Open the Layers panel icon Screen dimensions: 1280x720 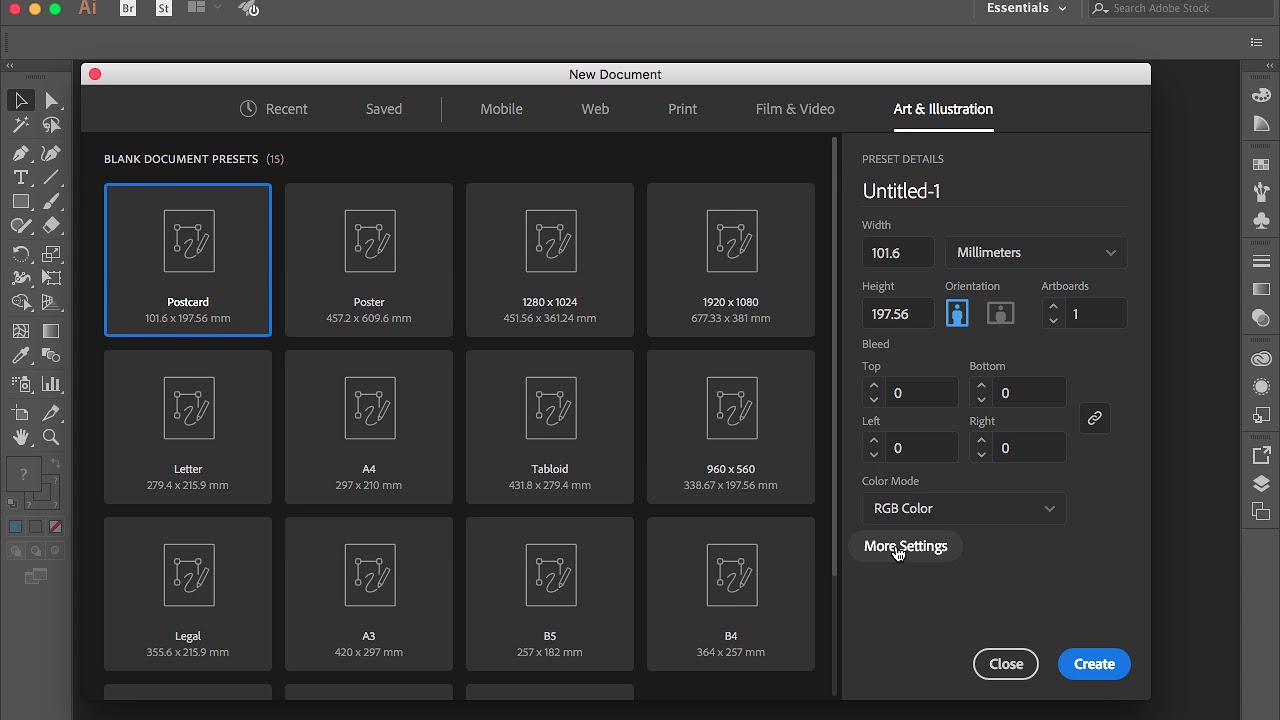1261,484
